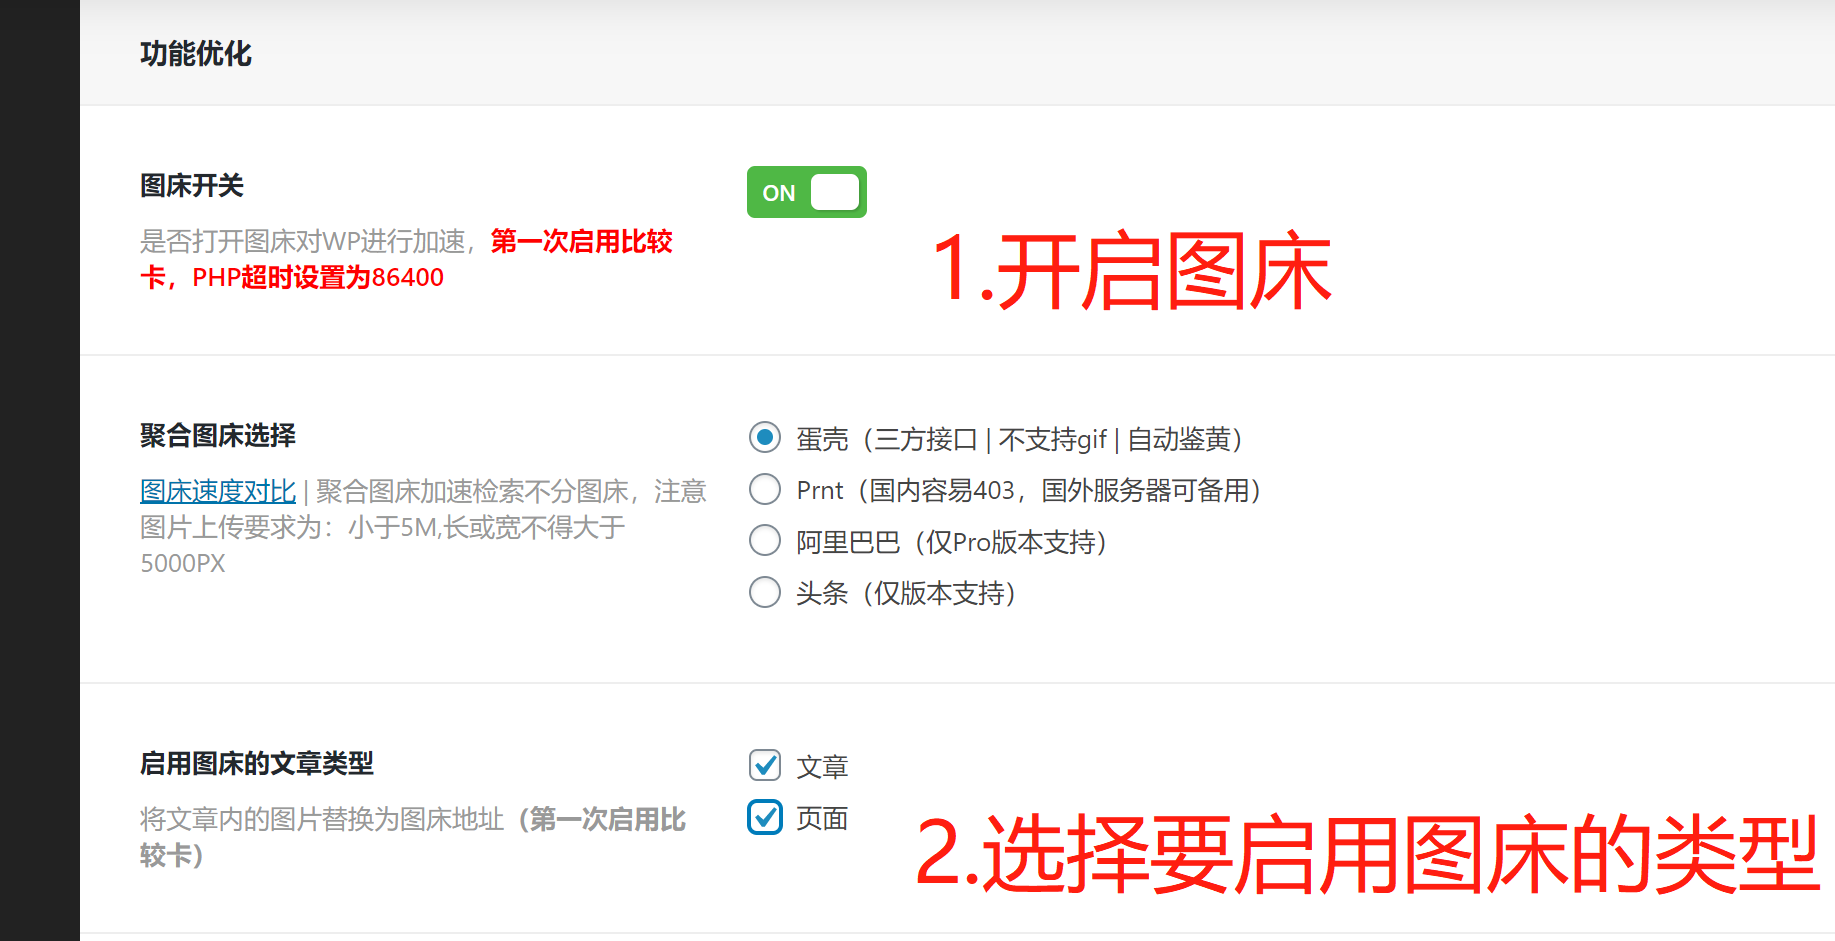1835x941 pixels.
Task: Click the ON label on the switch
Action: click(x=780, y=193)
